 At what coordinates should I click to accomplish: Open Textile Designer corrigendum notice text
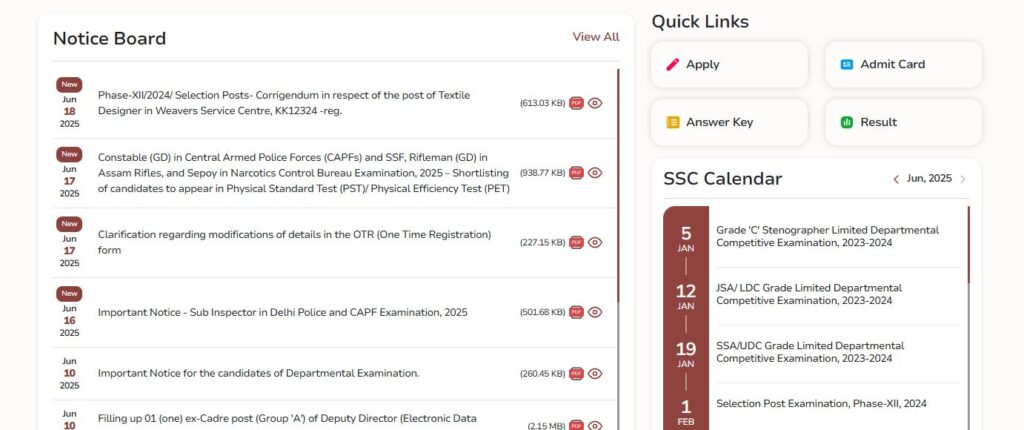284,103
